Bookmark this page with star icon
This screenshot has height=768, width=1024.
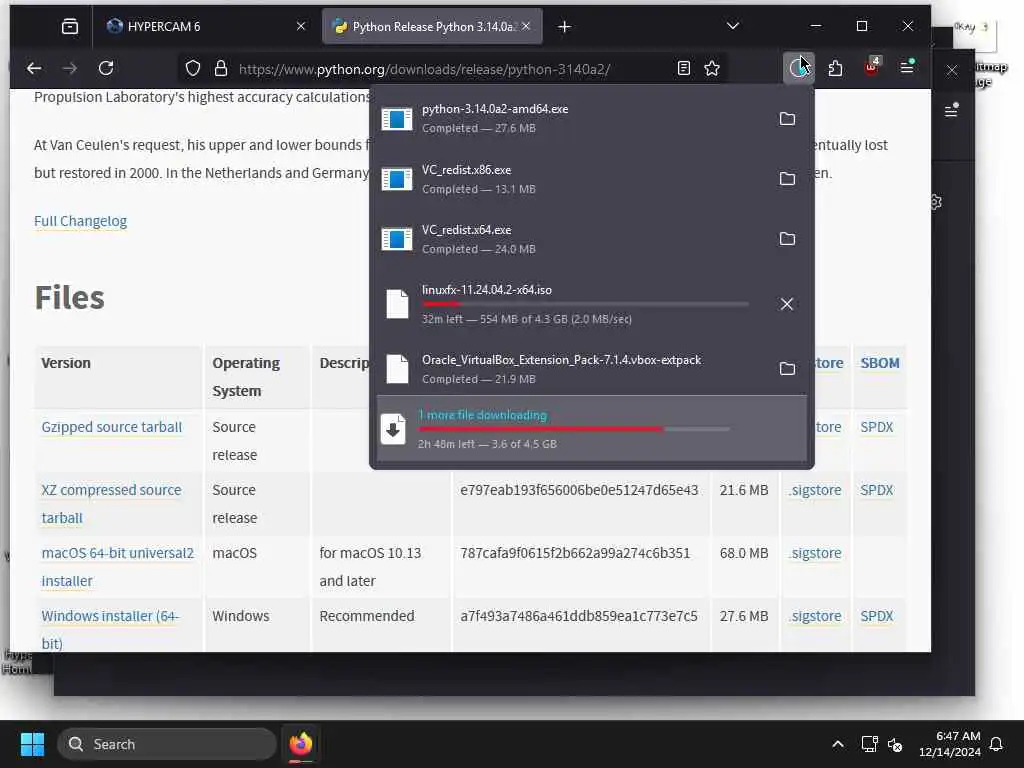tap(712, 69)
